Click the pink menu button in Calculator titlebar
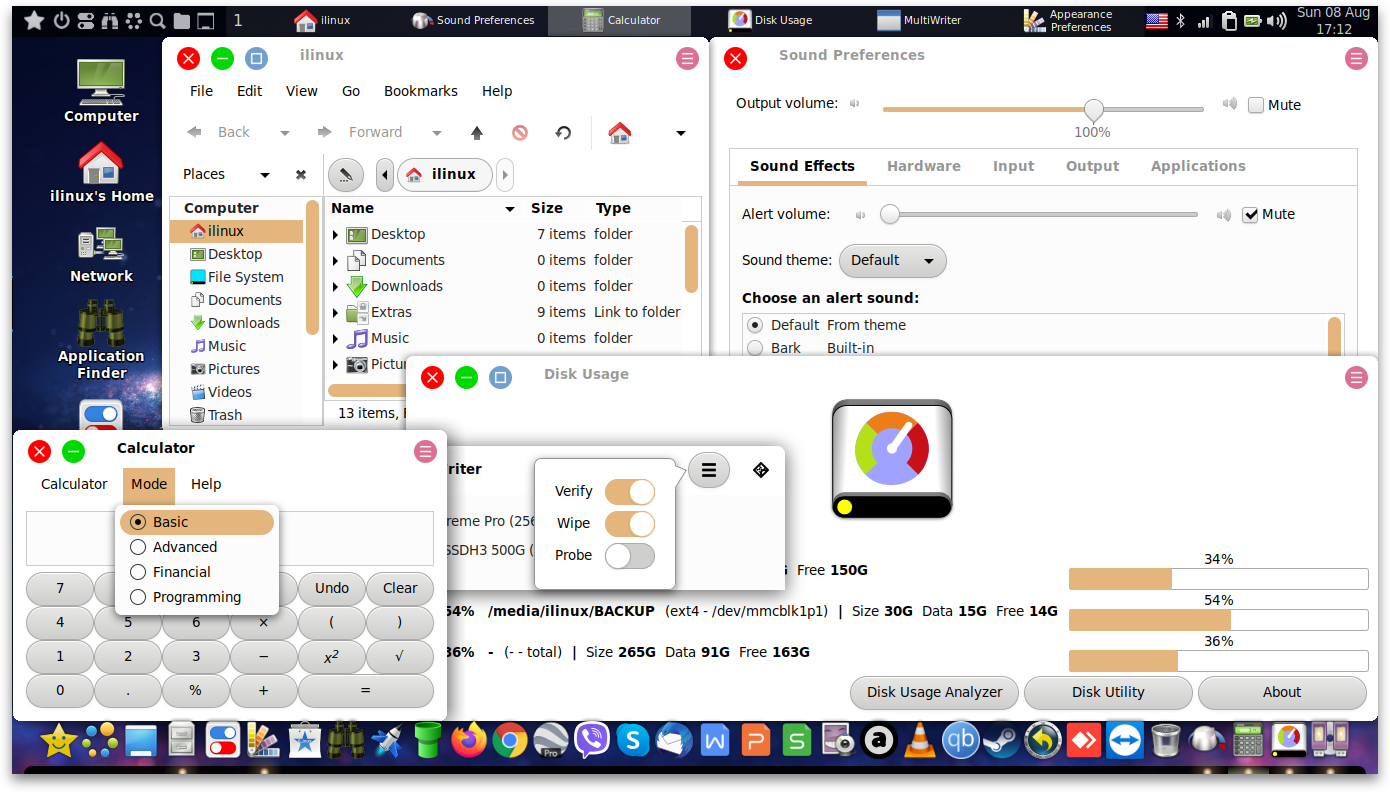Viewport: 1390px width, 792px height. pos(425,452)
